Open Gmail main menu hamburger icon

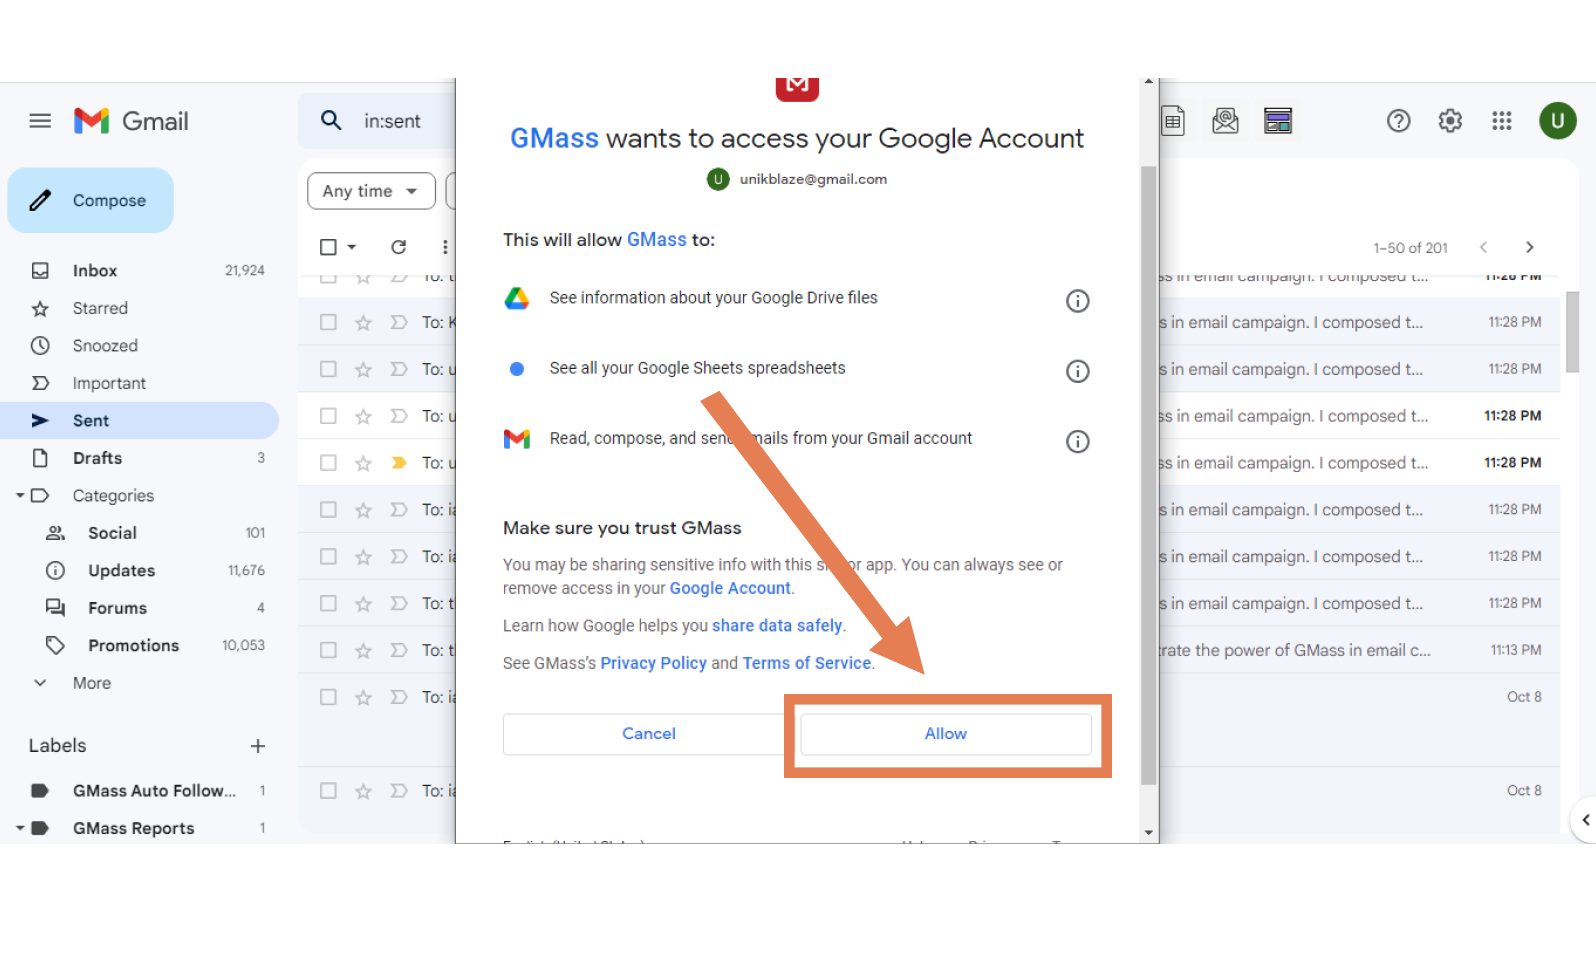pos(40,121)
